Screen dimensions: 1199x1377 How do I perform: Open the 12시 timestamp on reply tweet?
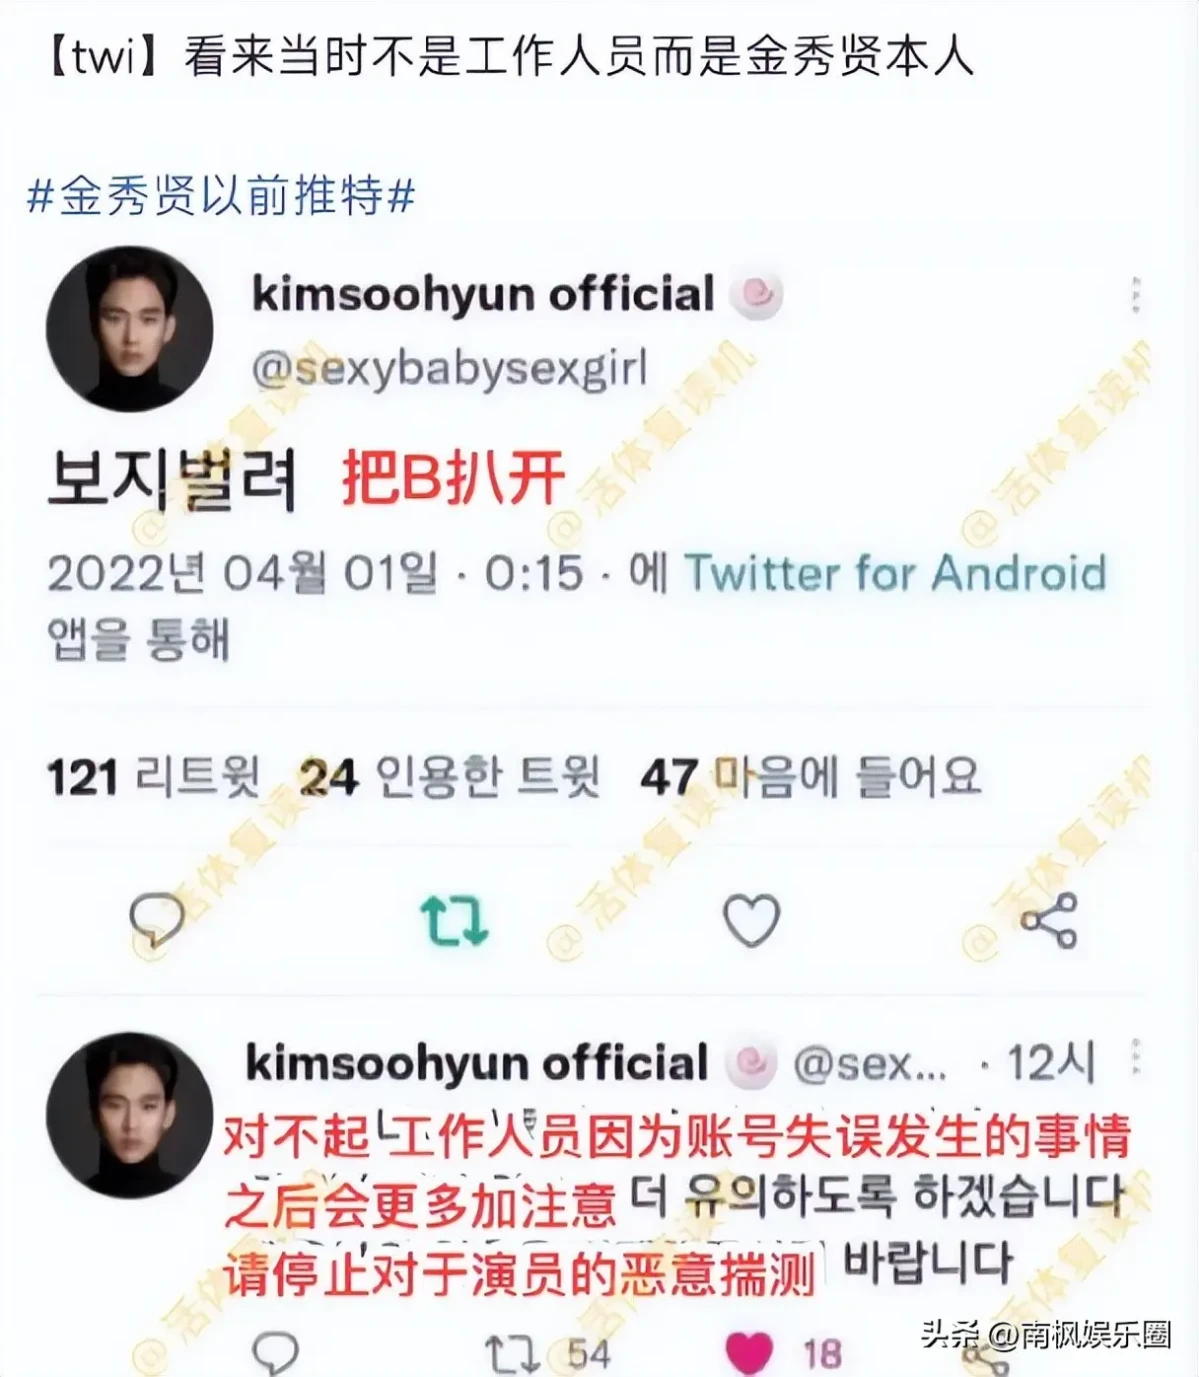(x=1050, y=1064)
